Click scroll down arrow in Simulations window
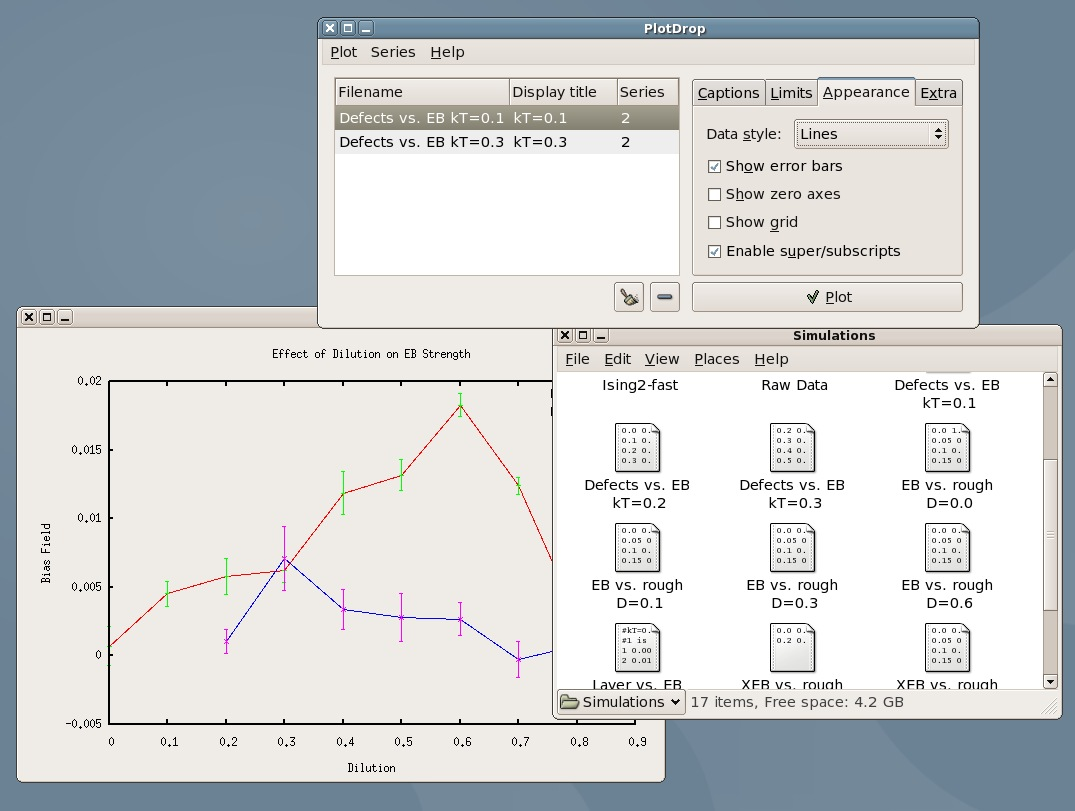 click(1050, 681)
